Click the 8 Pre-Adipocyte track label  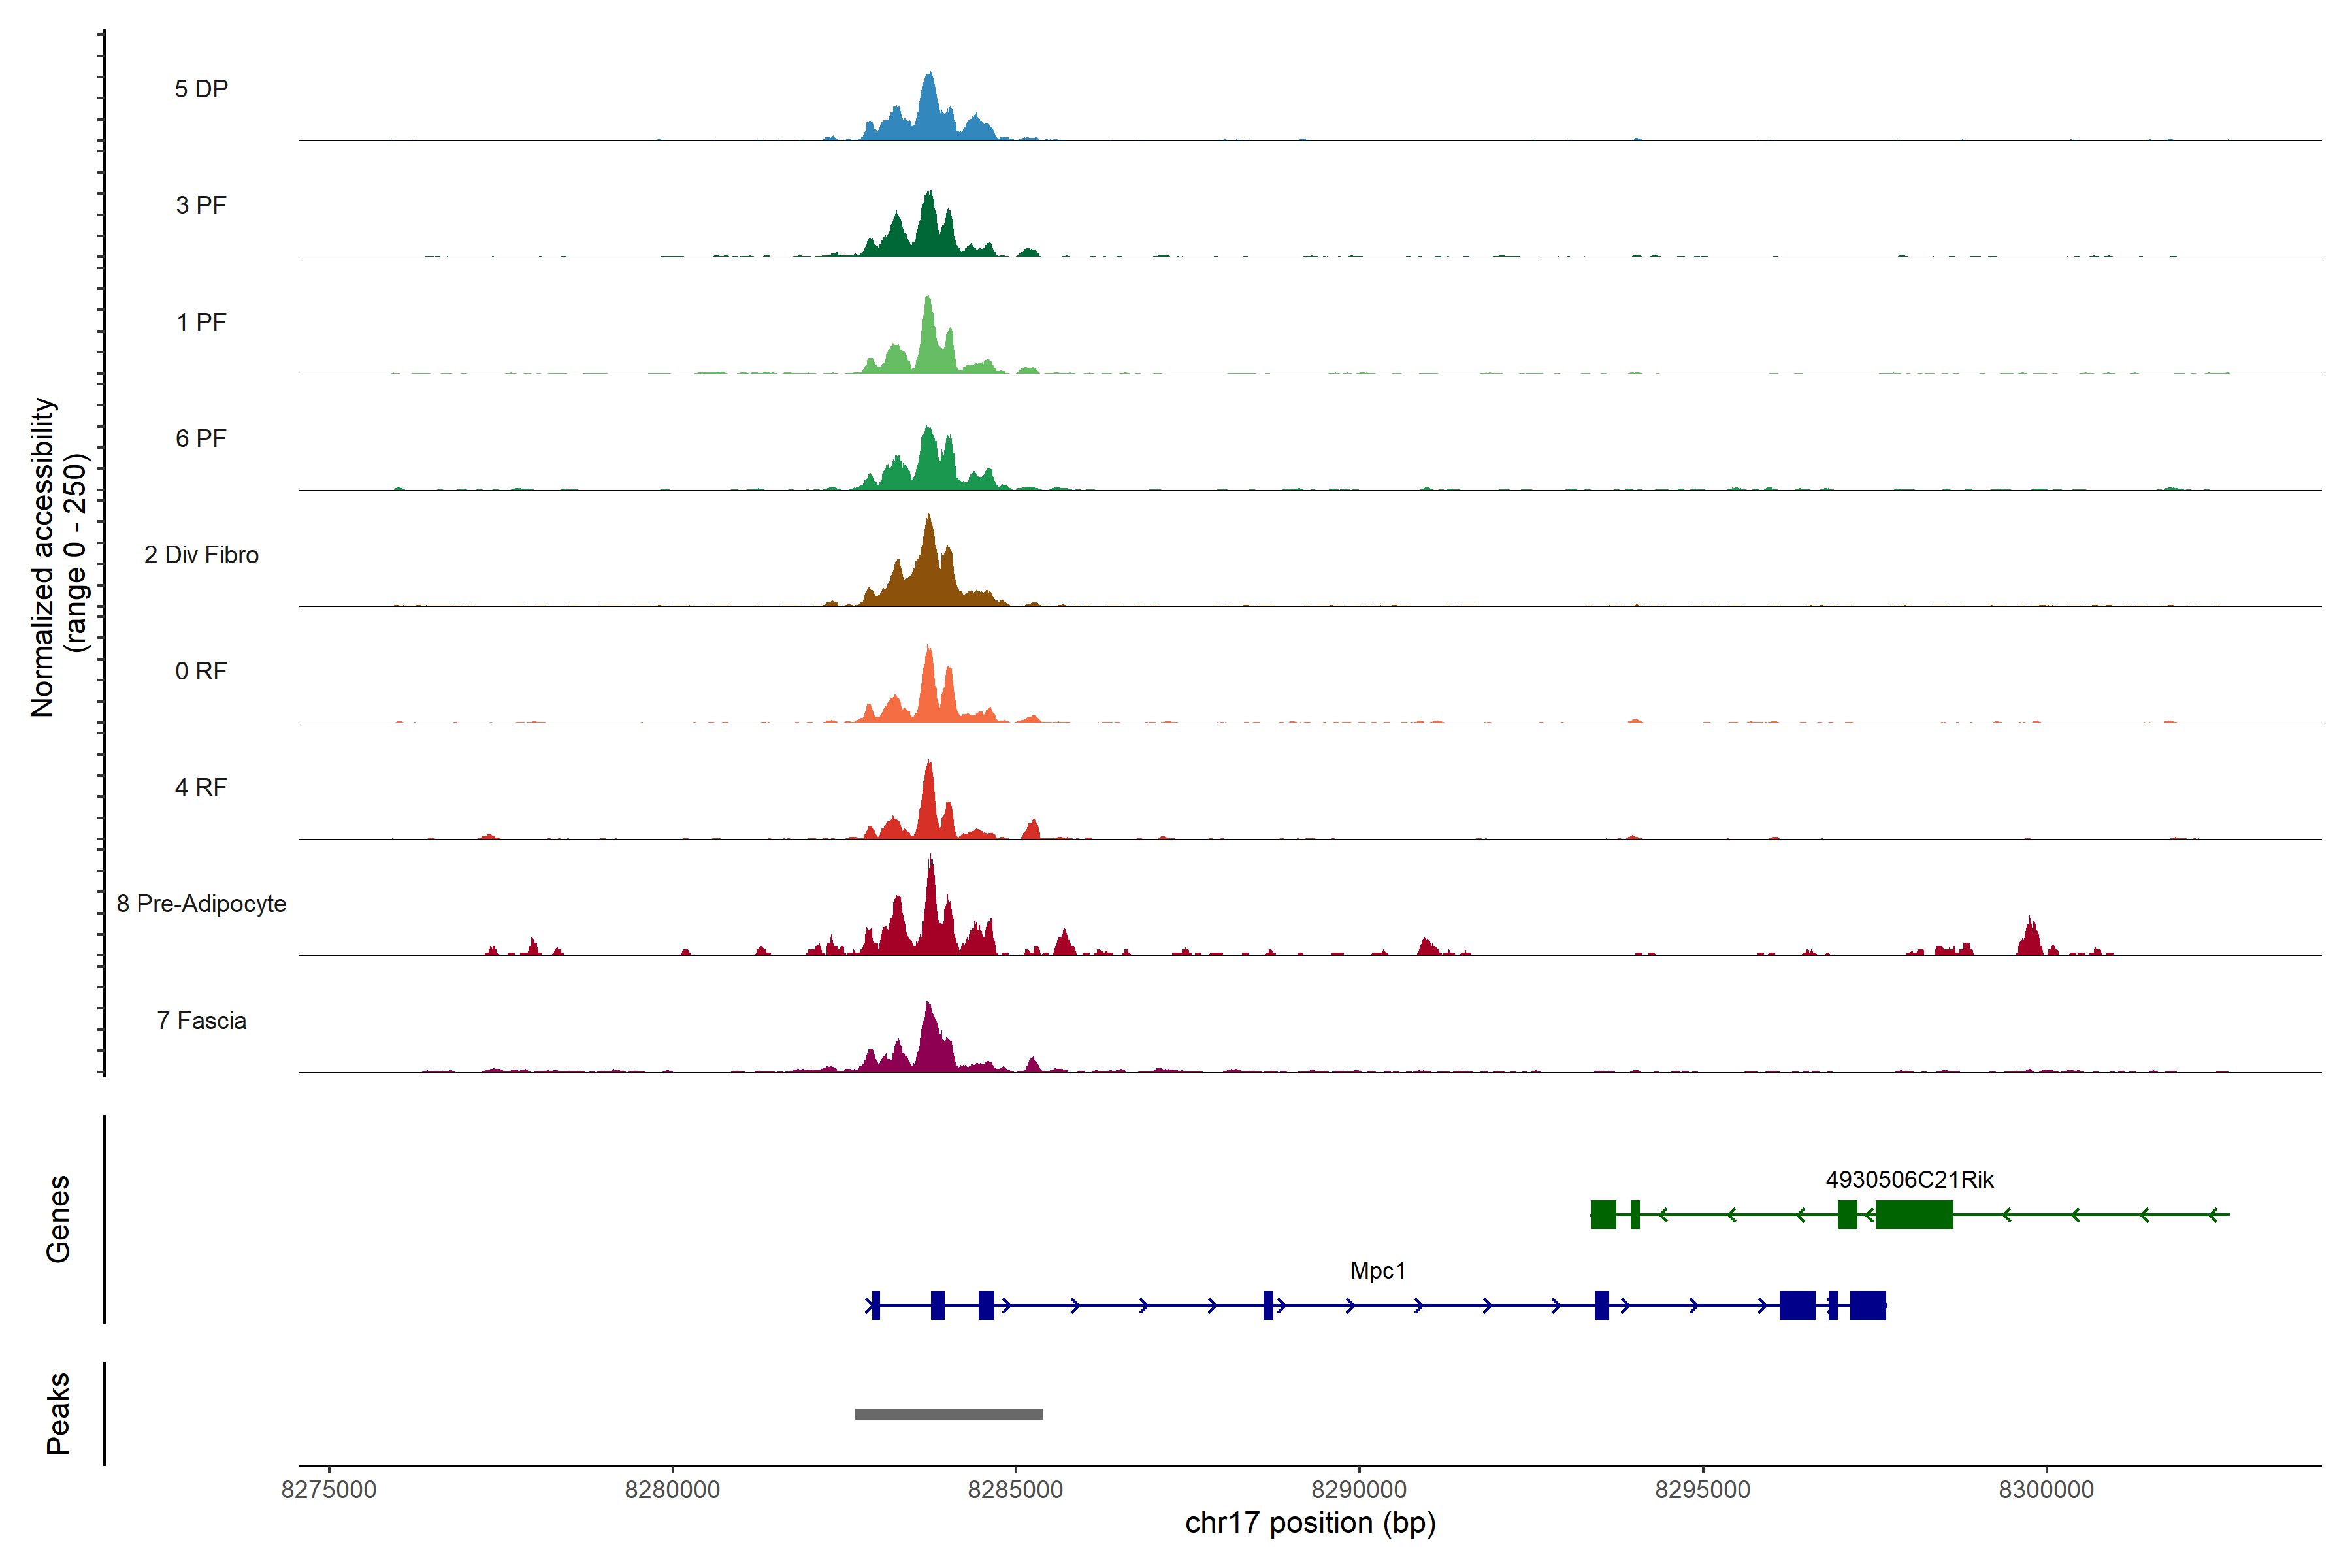201,904
